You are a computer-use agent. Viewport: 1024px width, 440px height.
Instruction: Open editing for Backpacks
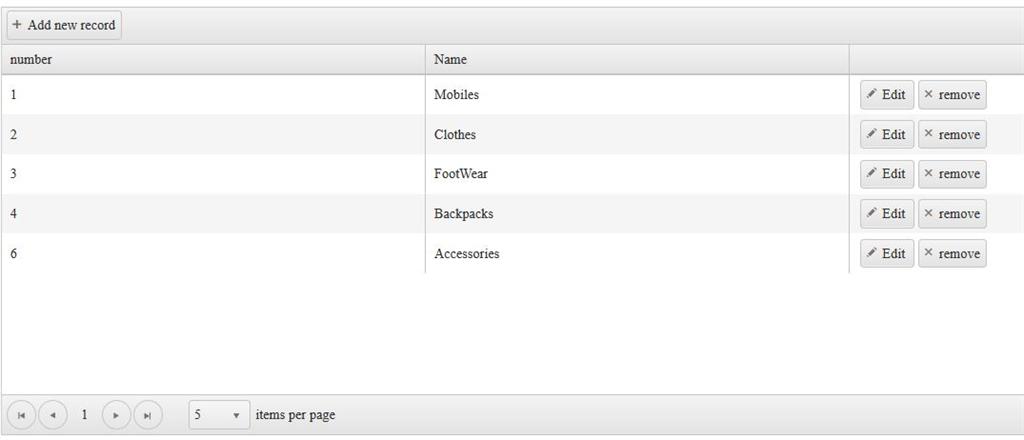[886, 214]
